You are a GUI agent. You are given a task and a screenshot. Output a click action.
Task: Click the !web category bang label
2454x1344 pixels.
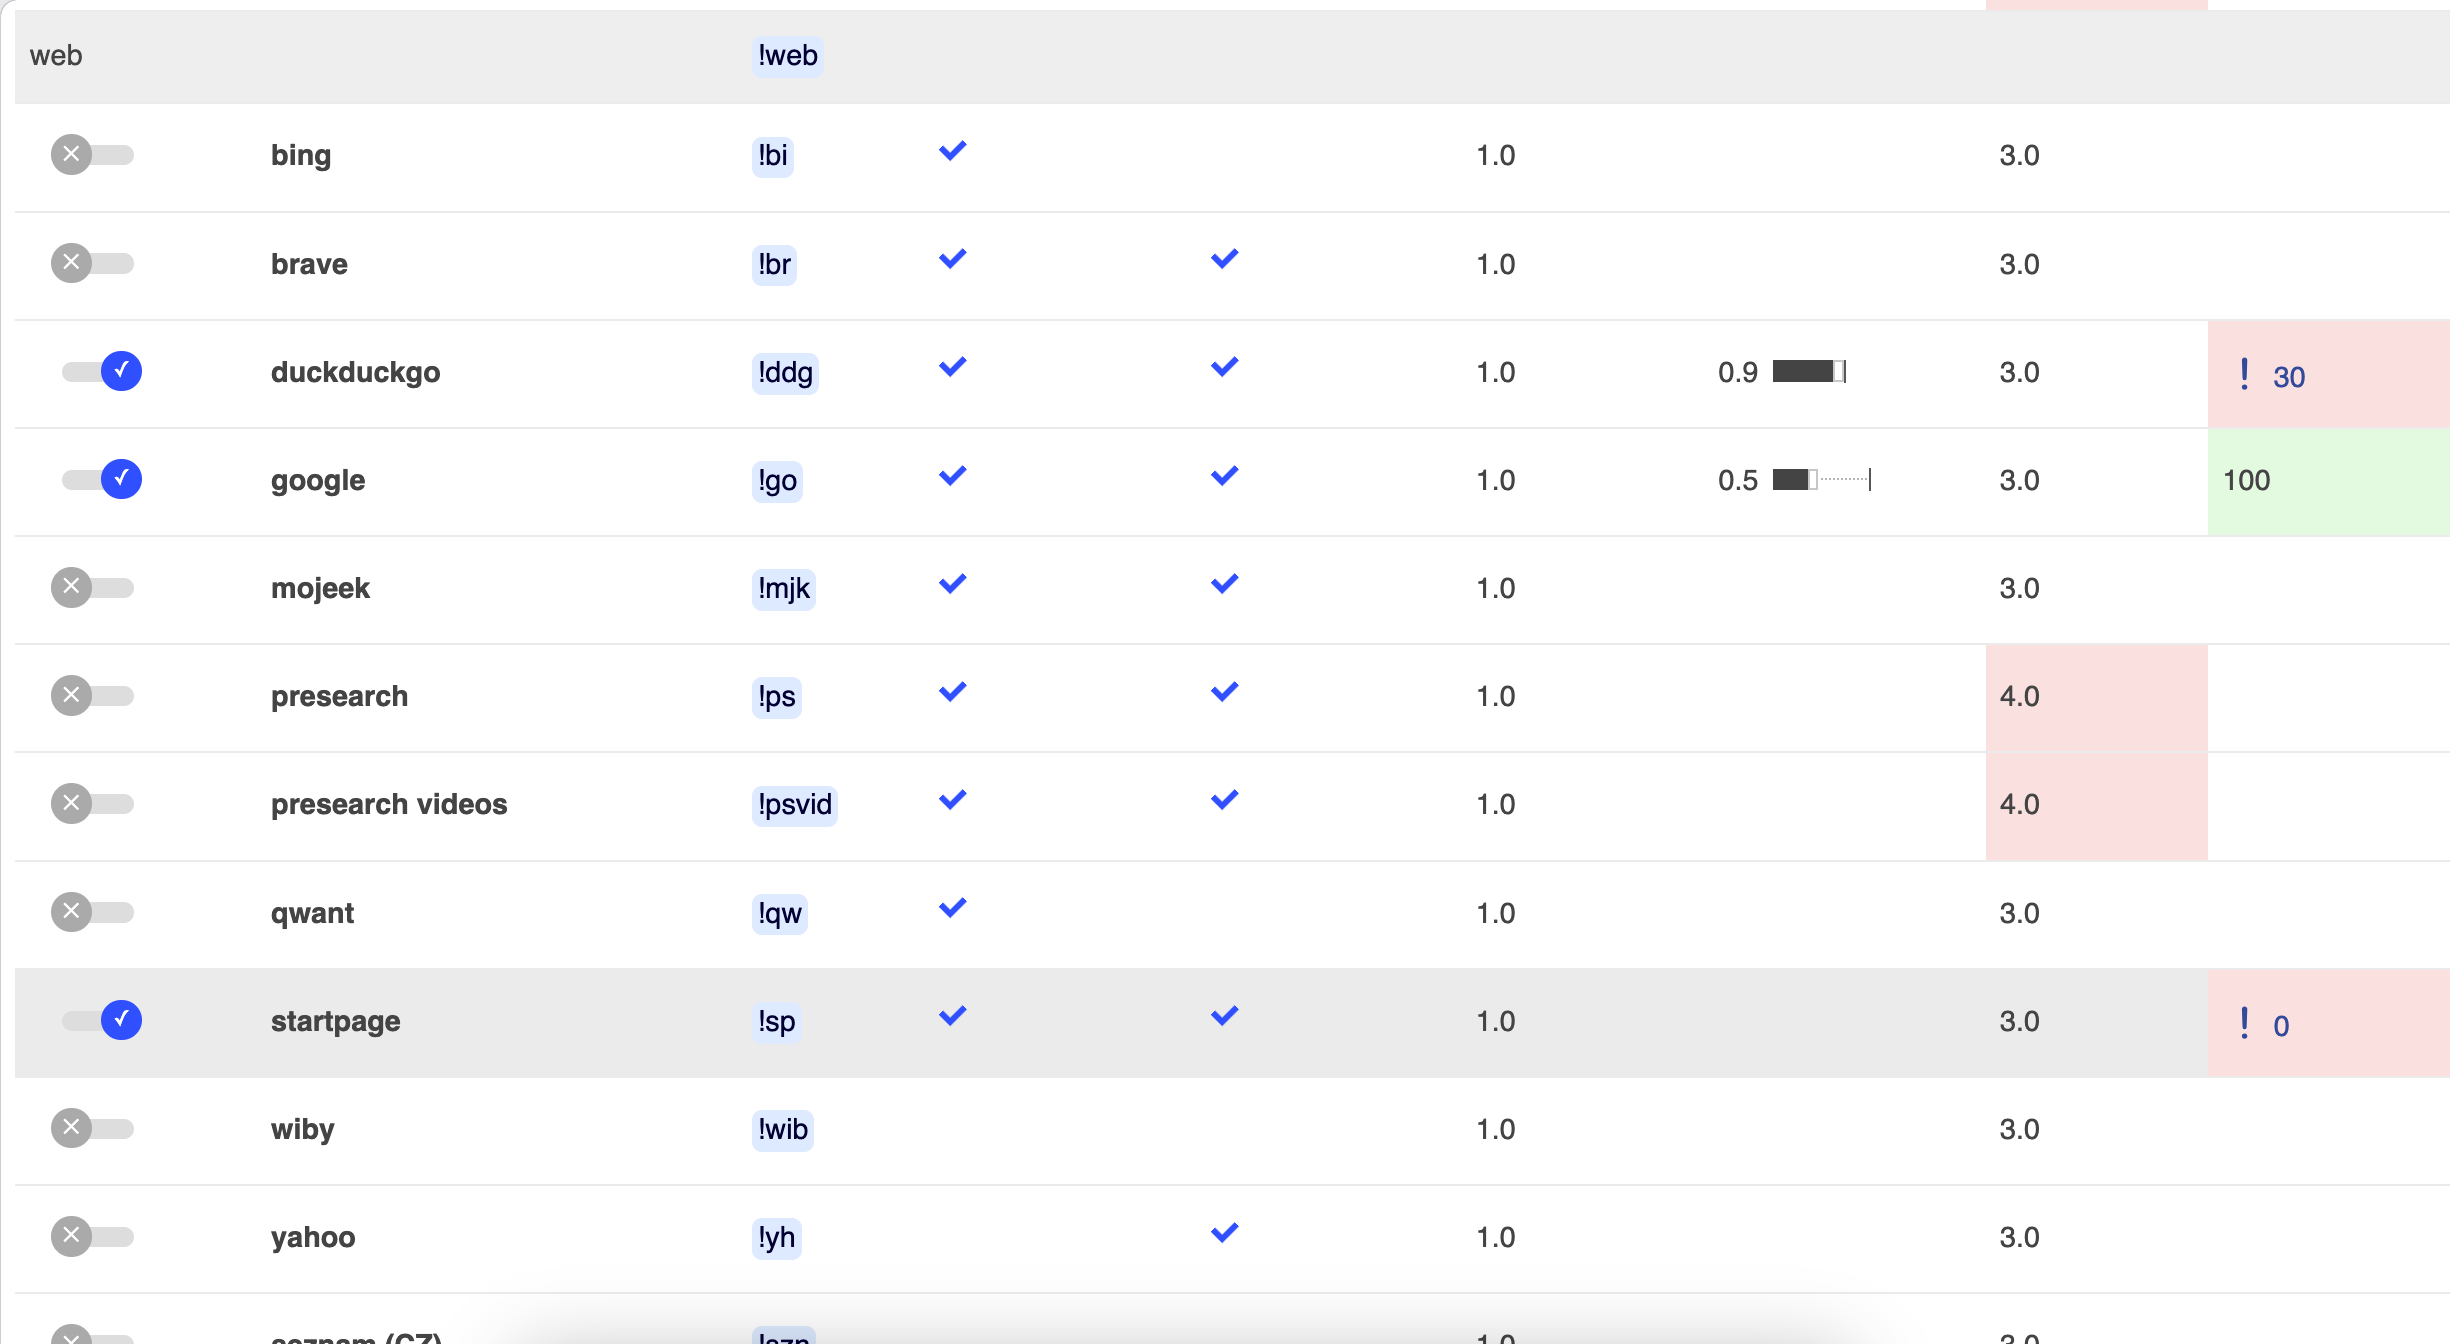788,56
